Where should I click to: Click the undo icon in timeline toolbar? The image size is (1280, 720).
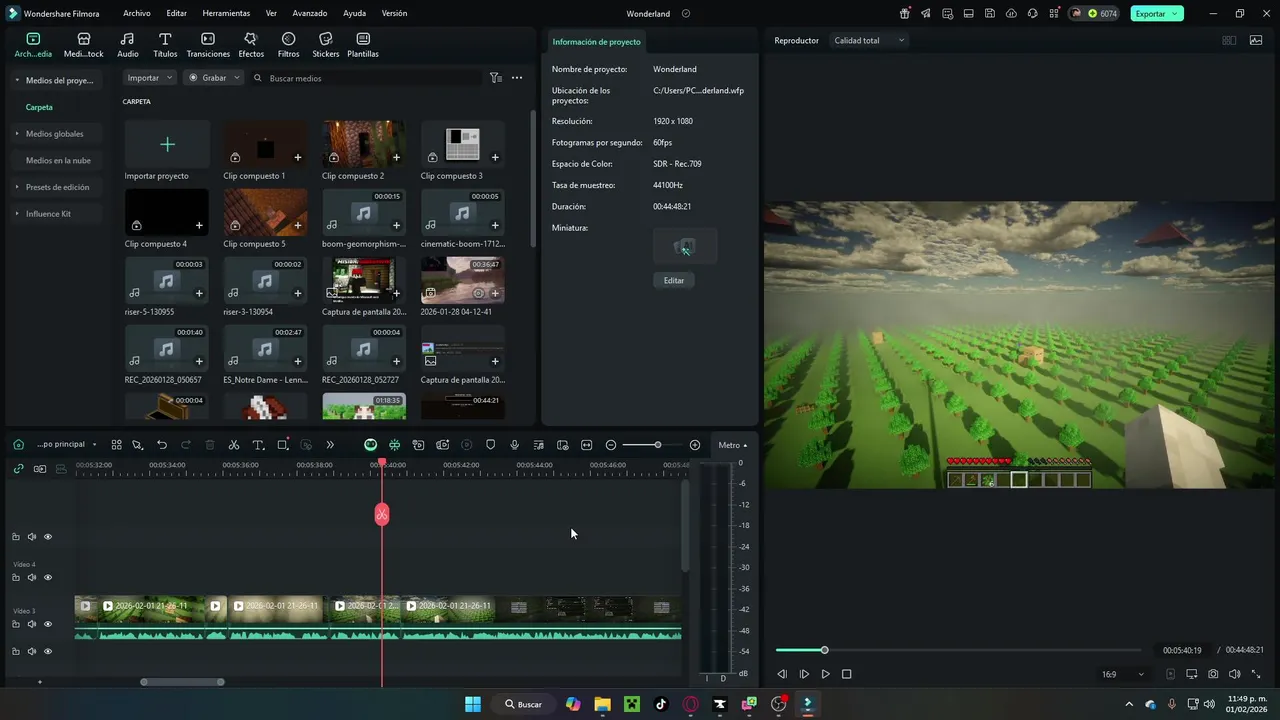click(x=162, y=445)
